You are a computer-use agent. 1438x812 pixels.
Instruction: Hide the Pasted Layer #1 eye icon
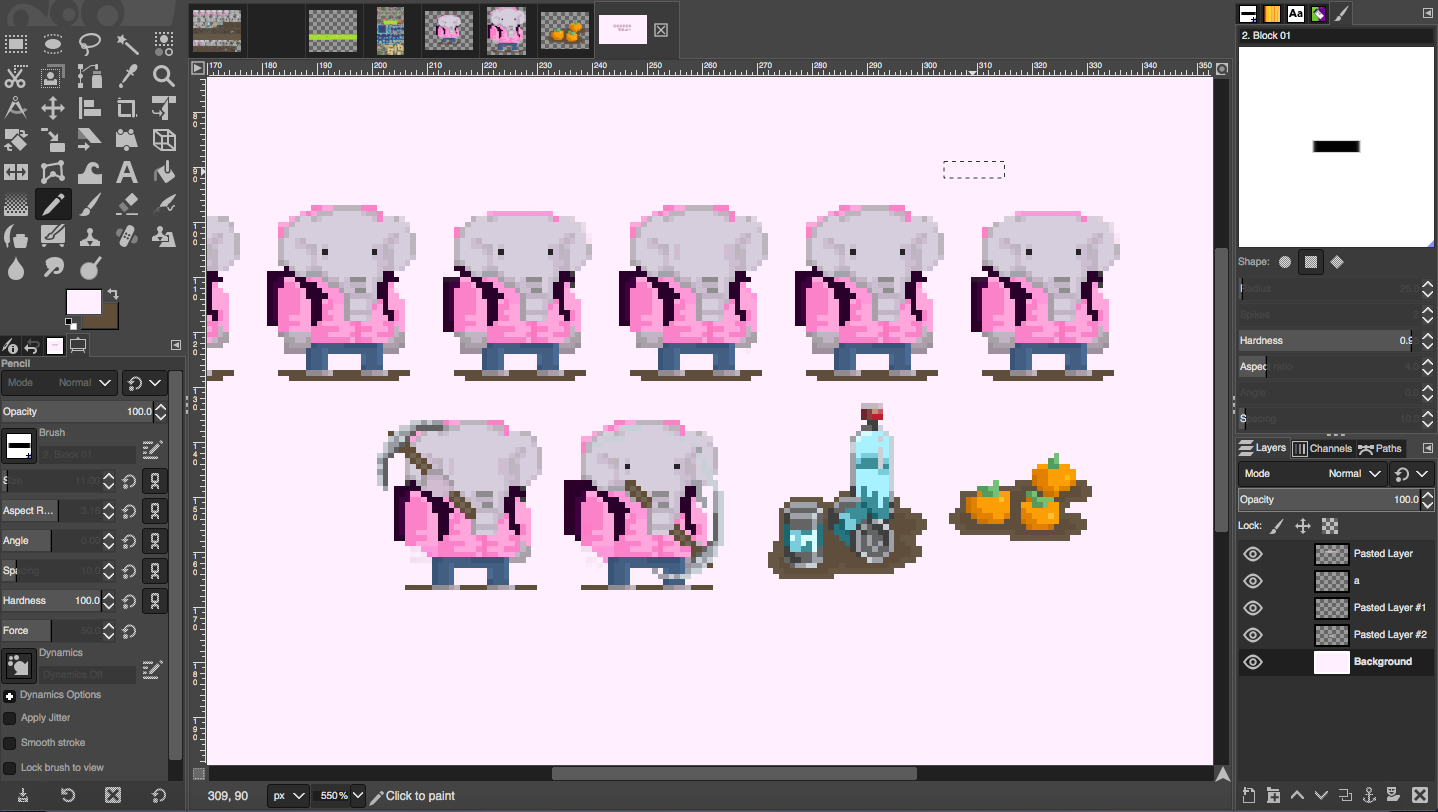click(x=1253, y=608)
